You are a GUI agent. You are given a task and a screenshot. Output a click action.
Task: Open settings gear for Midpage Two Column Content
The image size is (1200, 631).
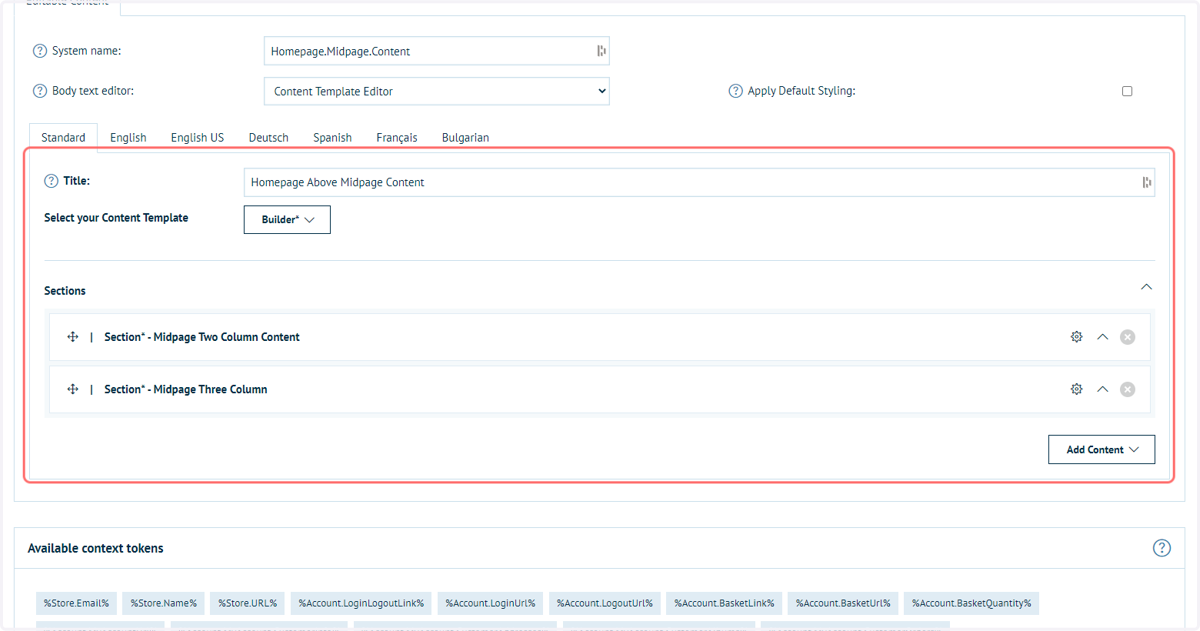(1076, 337)
